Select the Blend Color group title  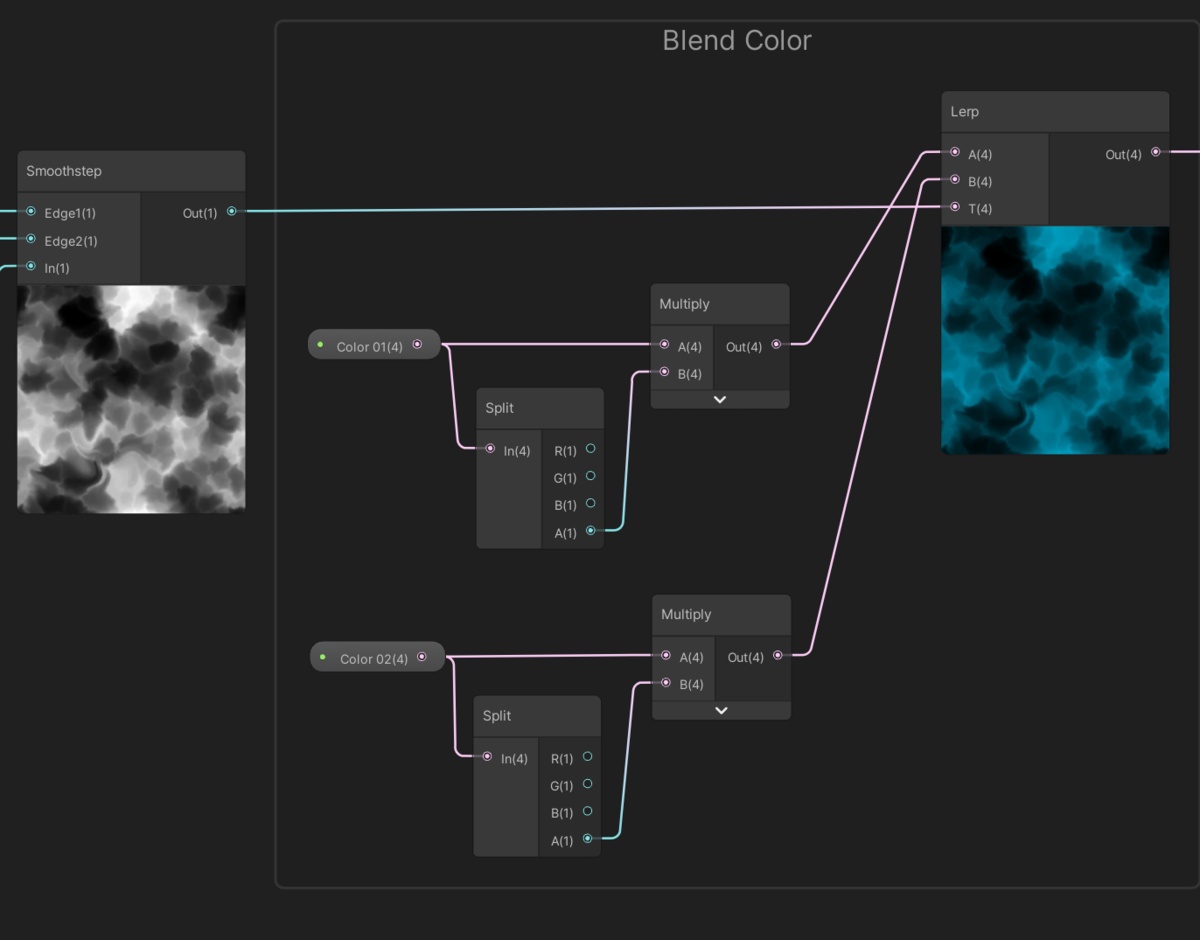tap(737, 41)
